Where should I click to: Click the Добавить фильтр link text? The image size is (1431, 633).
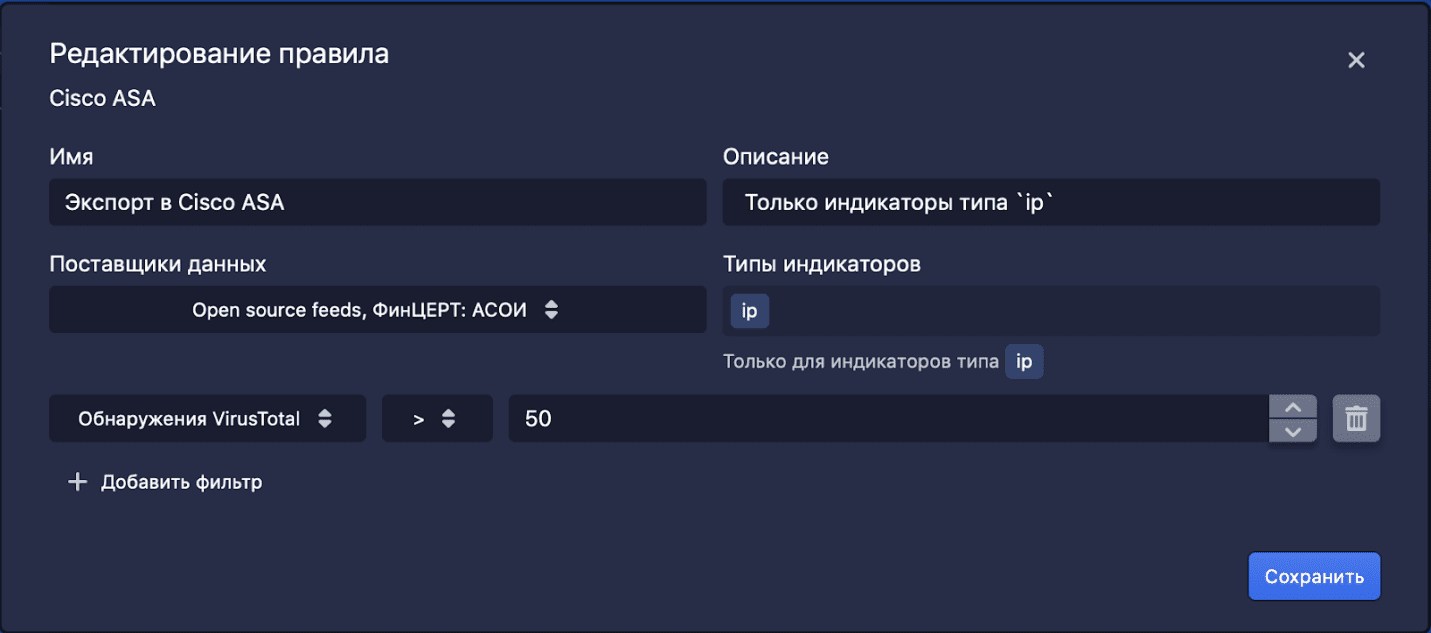[x=181, y=483]
